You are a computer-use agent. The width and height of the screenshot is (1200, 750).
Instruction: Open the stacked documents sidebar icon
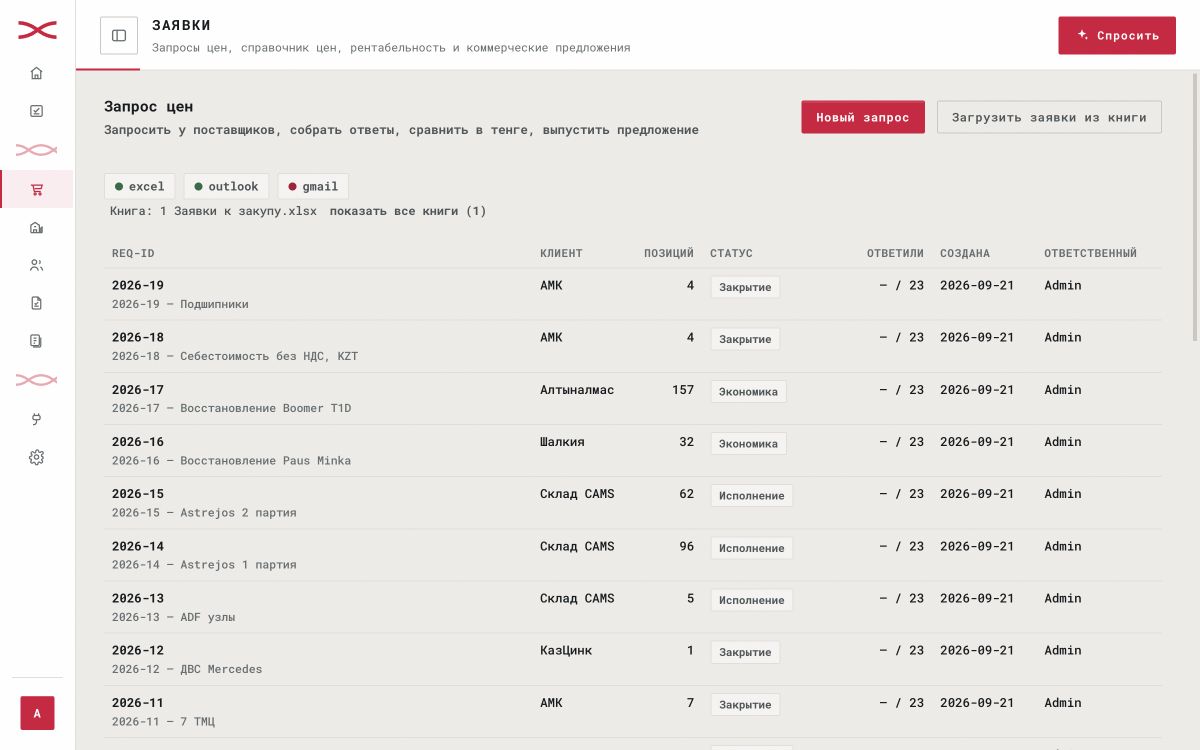pos(37,341)
